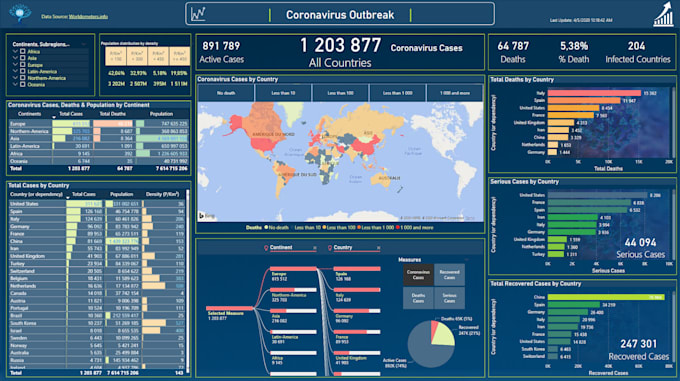The width and height of the screenshot is (680, 381).
Task: Sort continent table by Population column
Action: point(161,114)
